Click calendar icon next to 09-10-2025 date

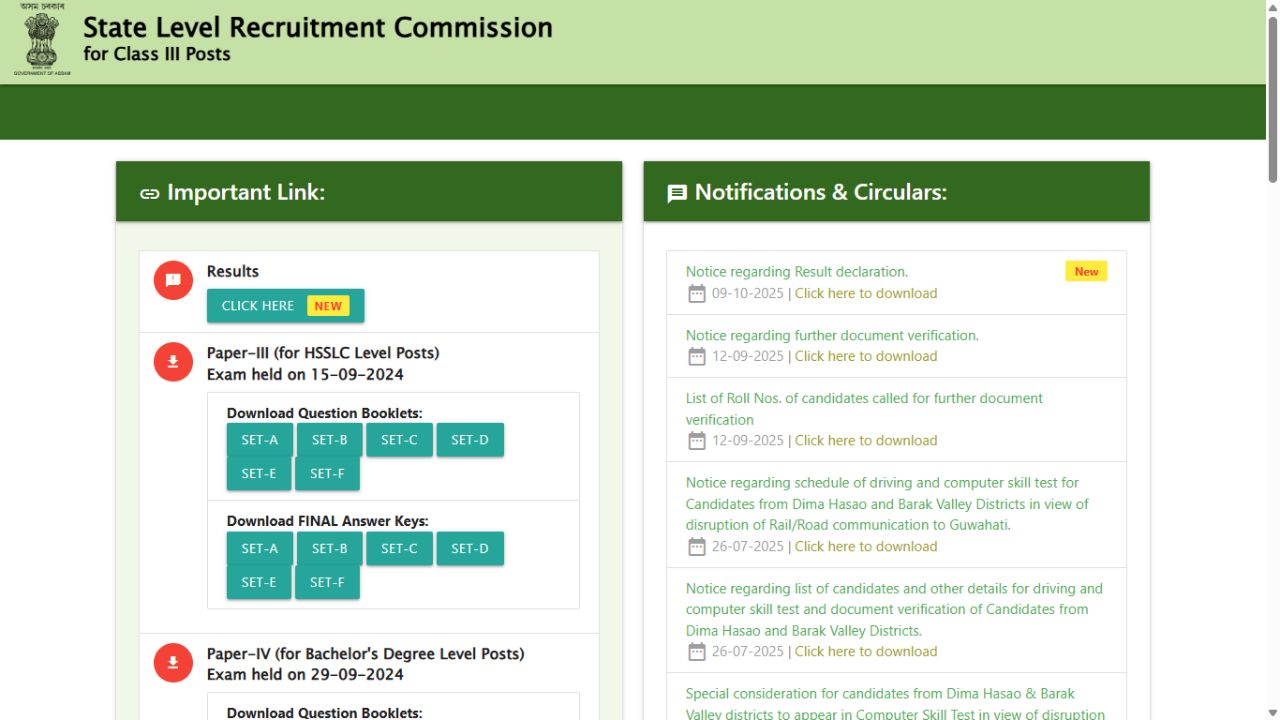pos(697,294)
